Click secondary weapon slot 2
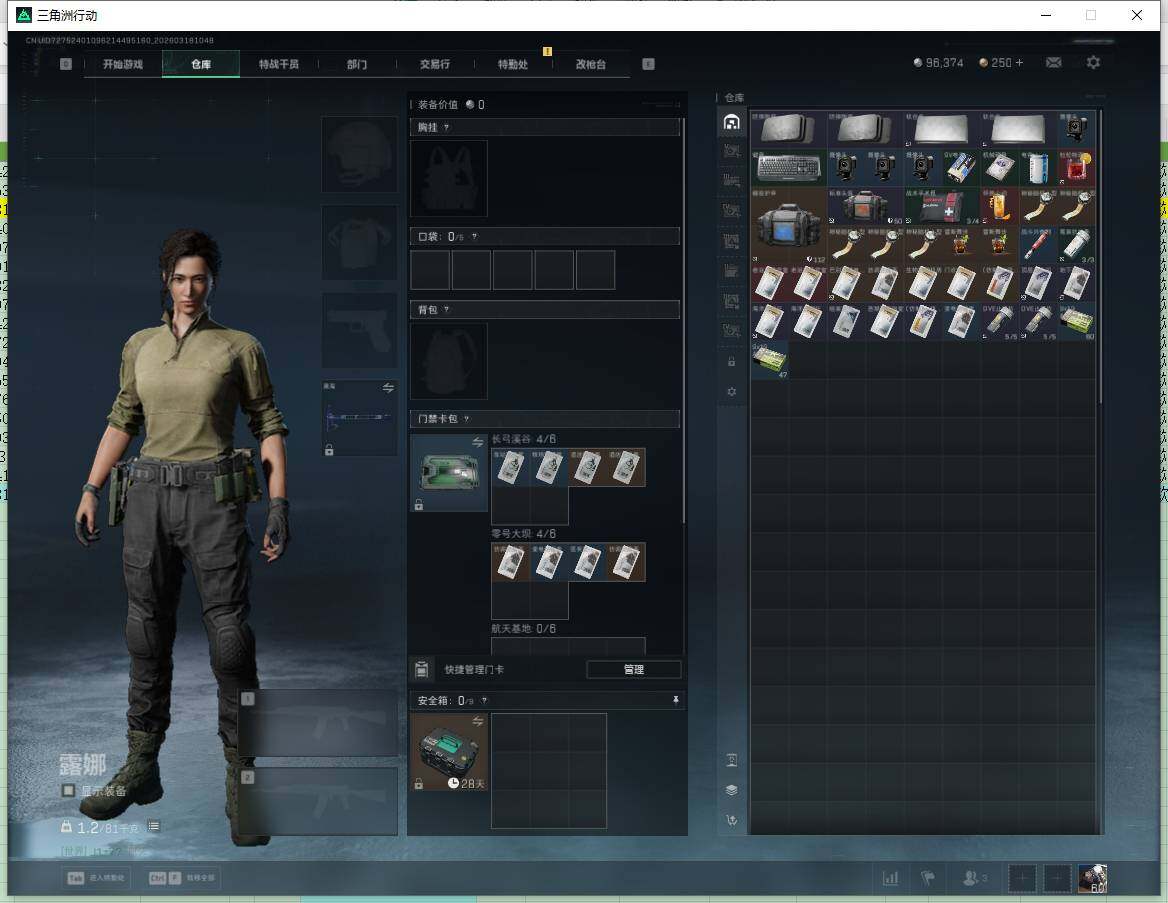Screen dimensions: 1168x903 319,802
